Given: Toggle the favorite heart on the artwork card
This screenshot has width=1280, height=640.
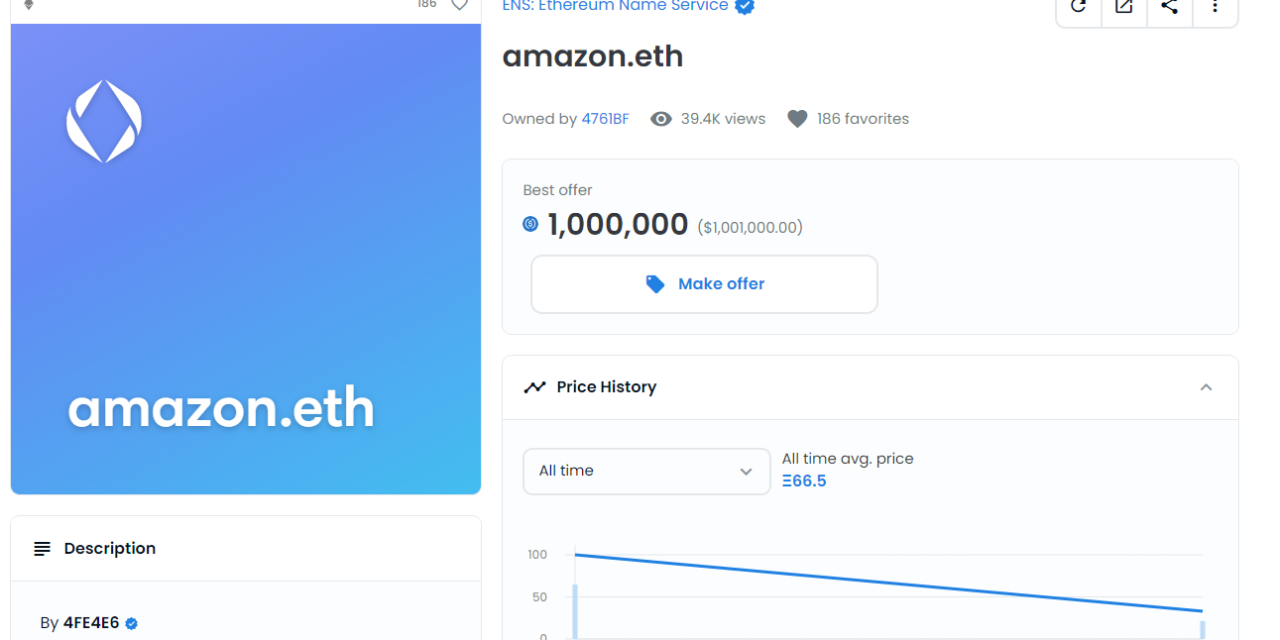Looking at the screenshot, I should pyautogui.click(x=459, y=5).
